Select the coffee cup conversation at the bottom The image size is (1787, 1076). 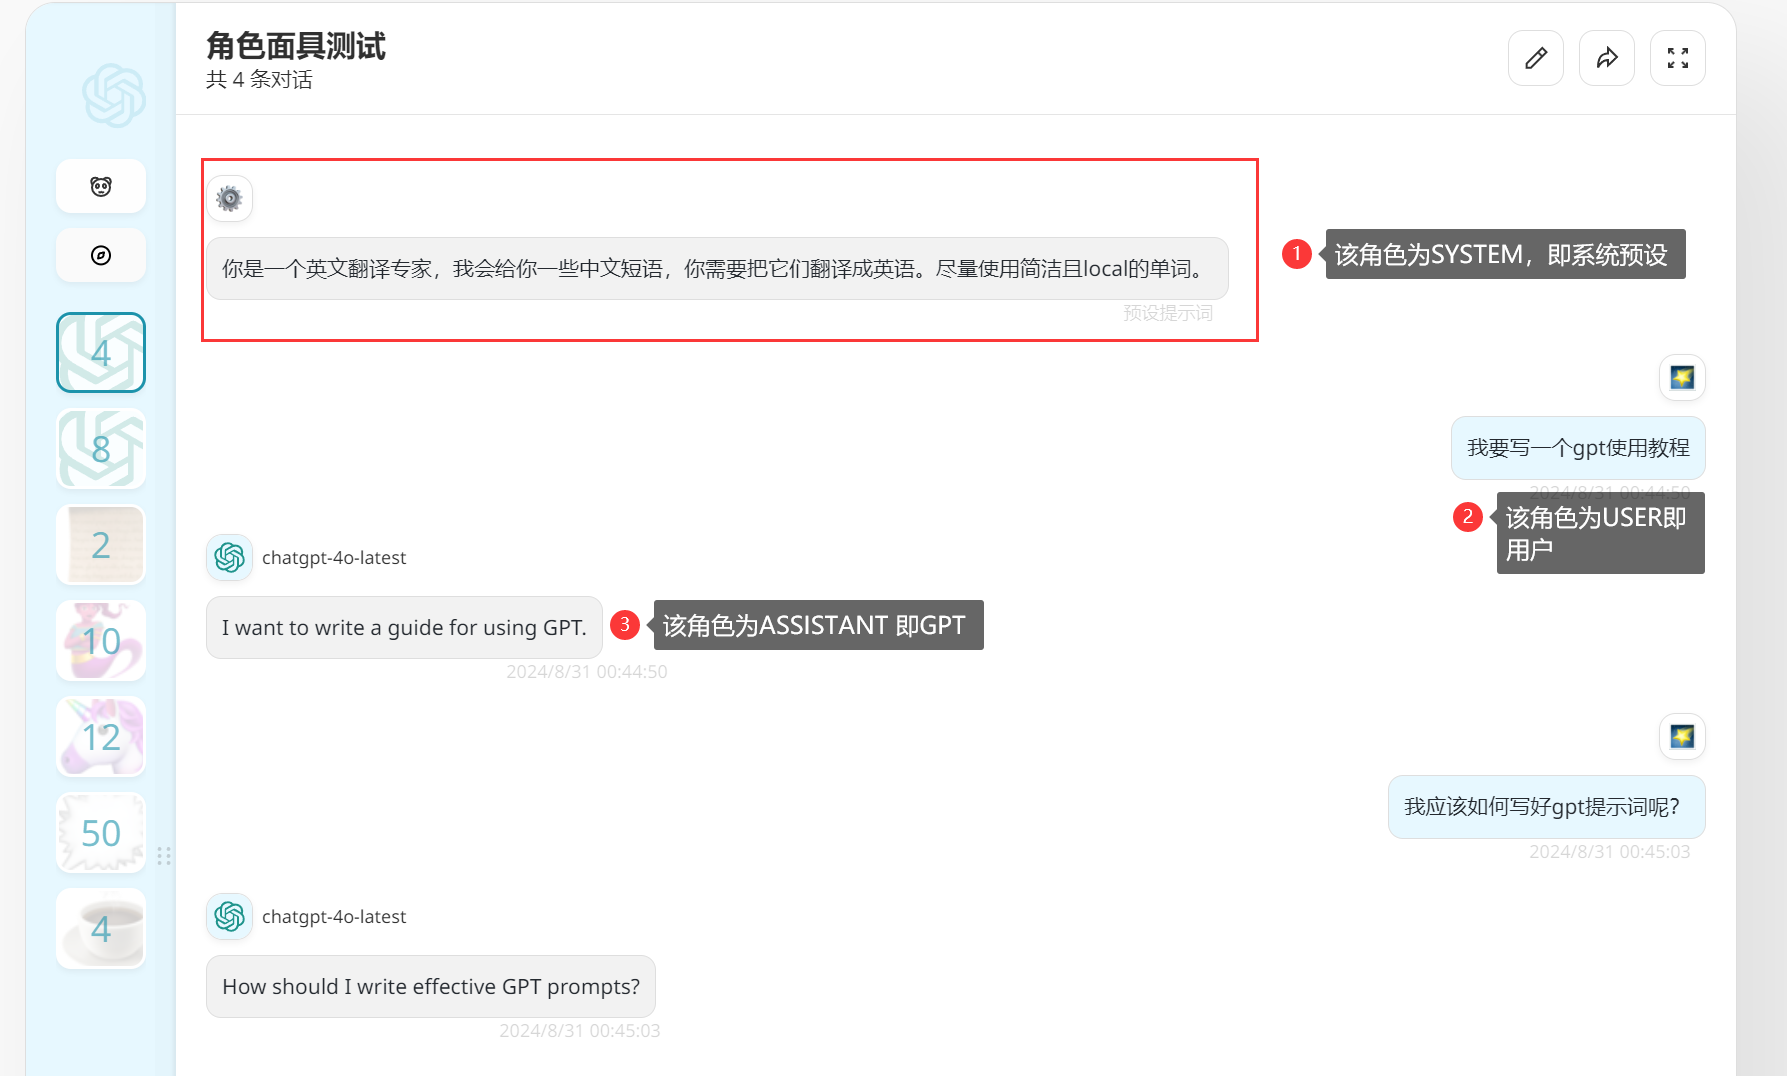(x=100, y=928)
